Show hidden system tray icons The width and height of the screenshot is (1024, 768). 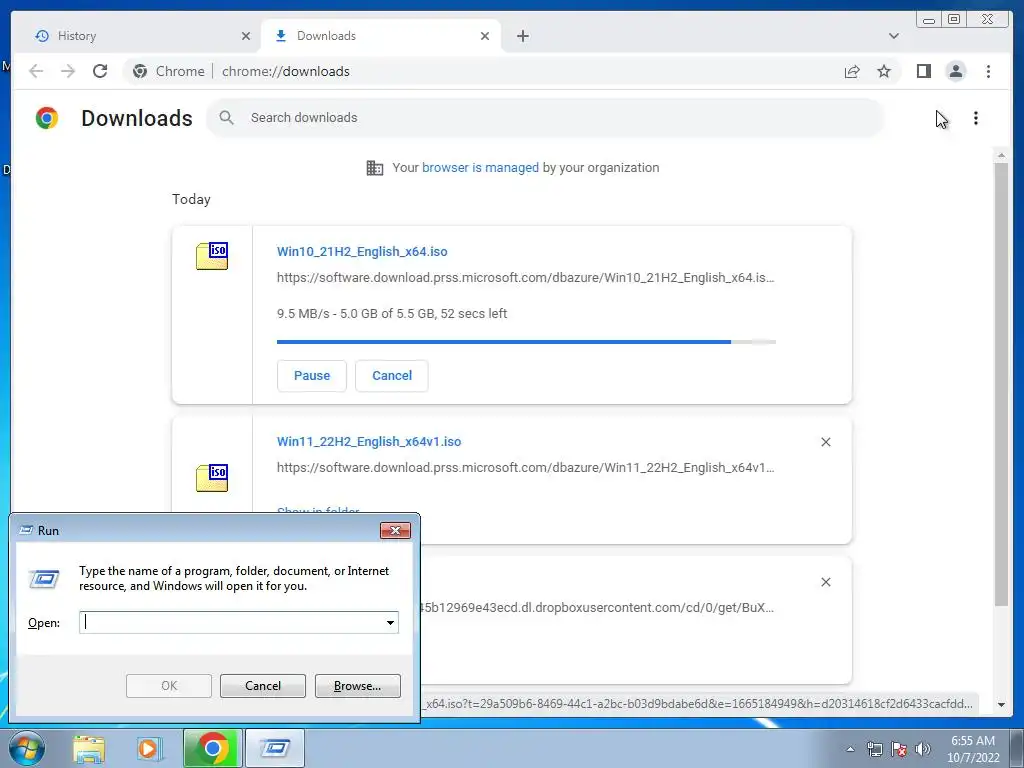coord(850,749)
